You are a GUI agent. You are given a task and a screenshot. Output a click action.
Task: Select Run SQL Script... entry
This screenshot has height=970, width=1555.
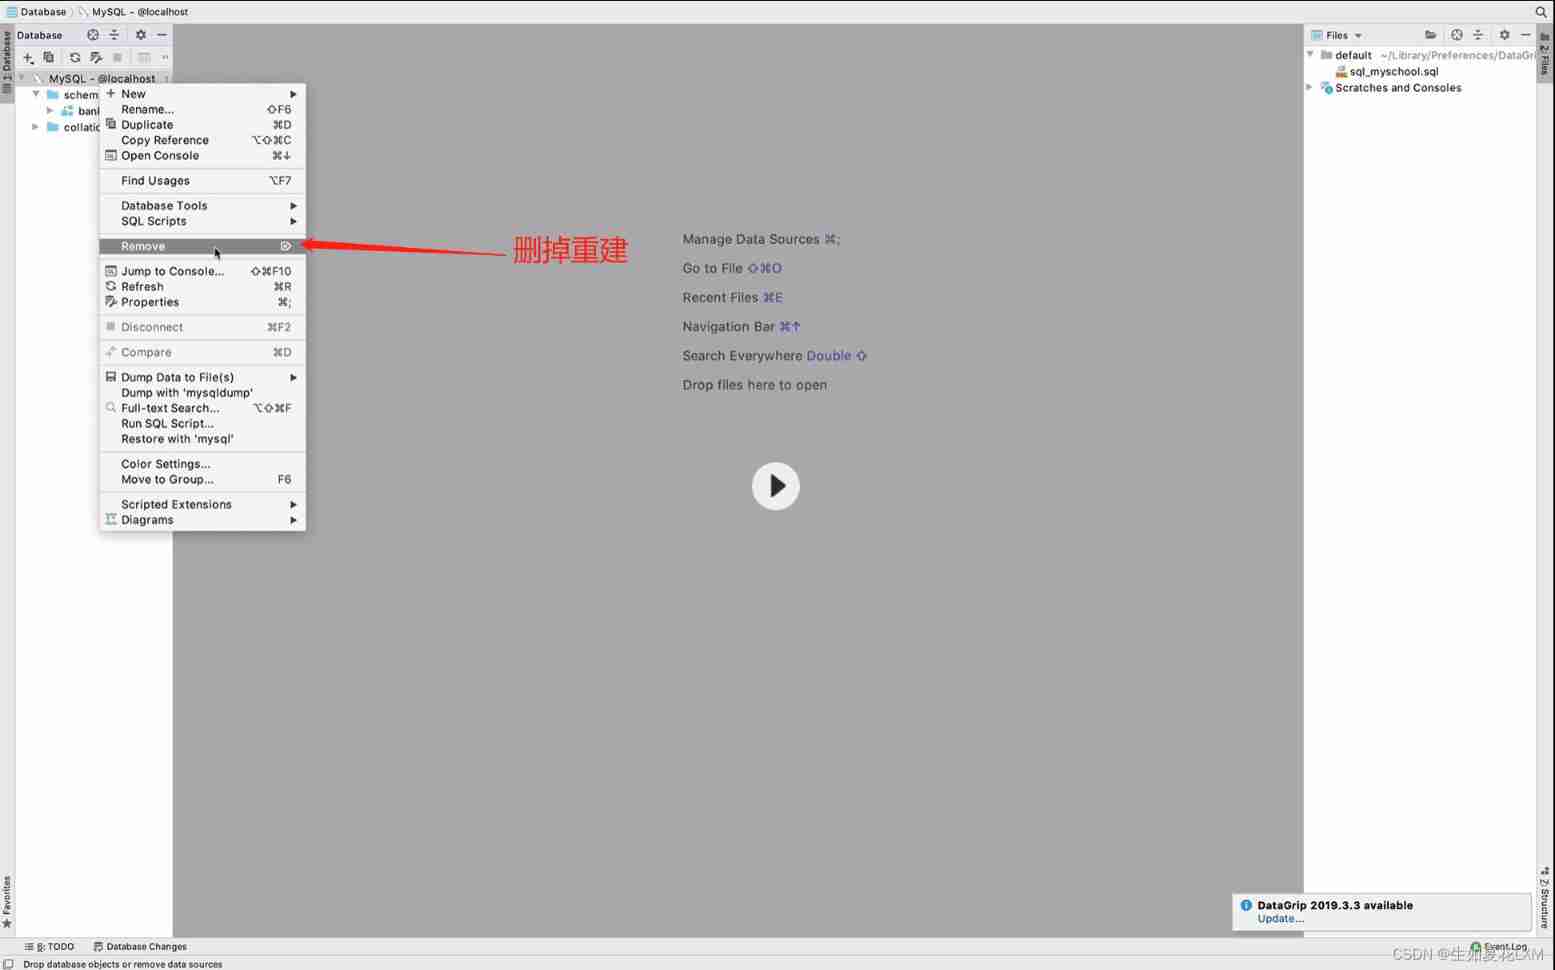click(202, 424)
